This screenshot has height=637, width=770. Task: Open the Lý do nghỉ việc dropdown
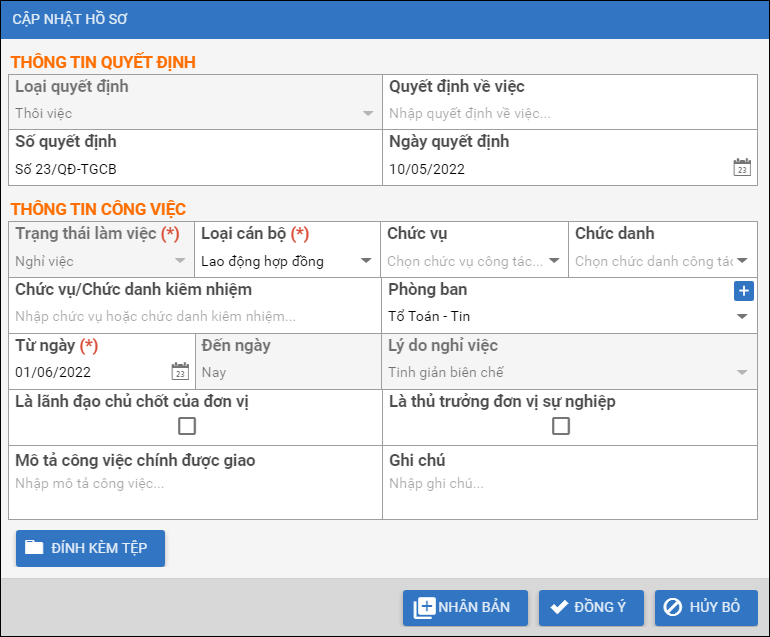click(x=742, y=373)
